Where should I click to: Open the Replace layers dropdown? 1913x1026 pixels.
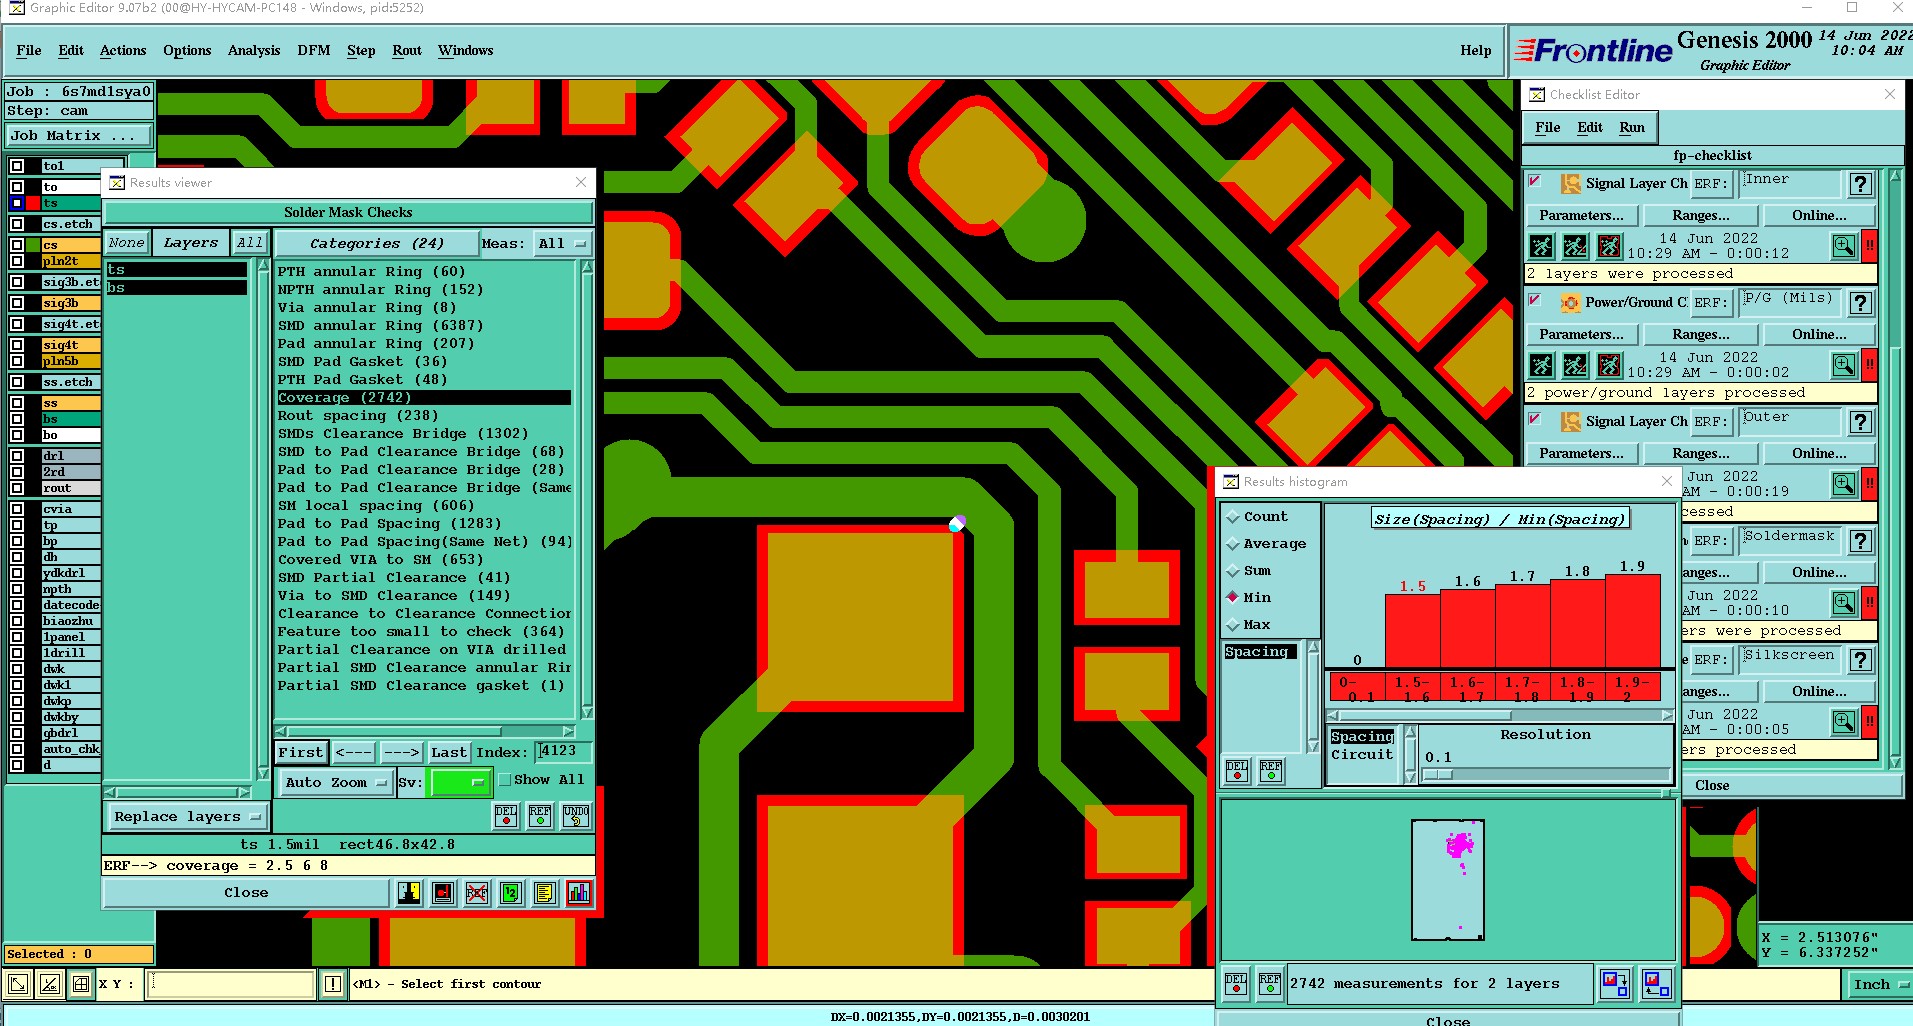pos(187,817)
